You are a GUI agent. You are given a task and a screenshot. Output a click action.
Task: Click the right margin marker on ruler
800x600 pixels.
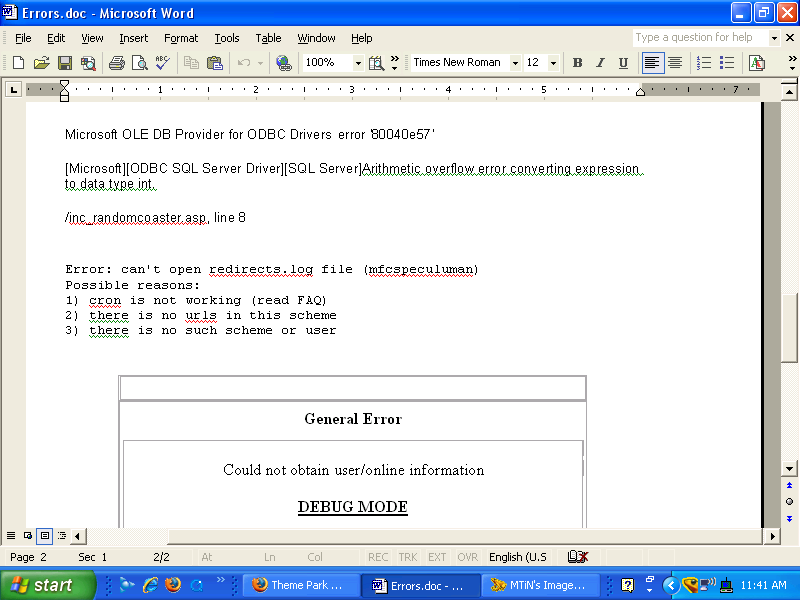[x=640, y=92]
